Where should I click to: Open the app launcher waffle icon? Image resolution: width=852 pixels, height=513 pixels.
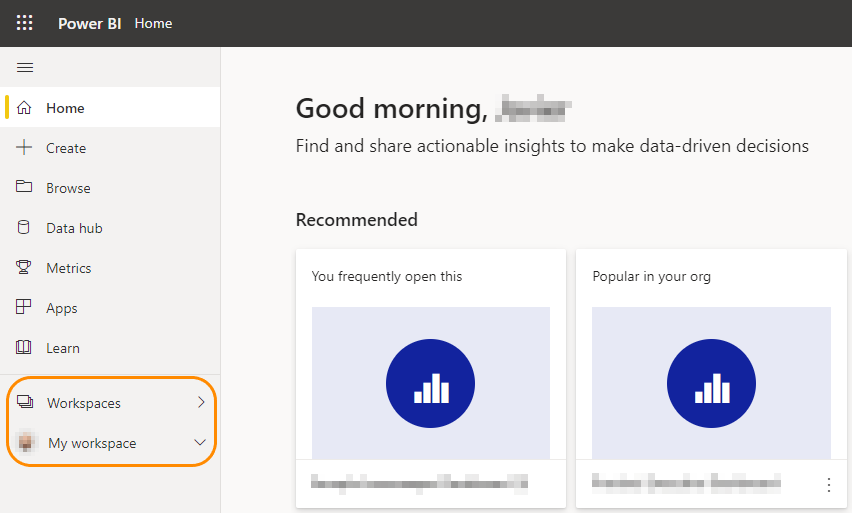click(24, 23)
